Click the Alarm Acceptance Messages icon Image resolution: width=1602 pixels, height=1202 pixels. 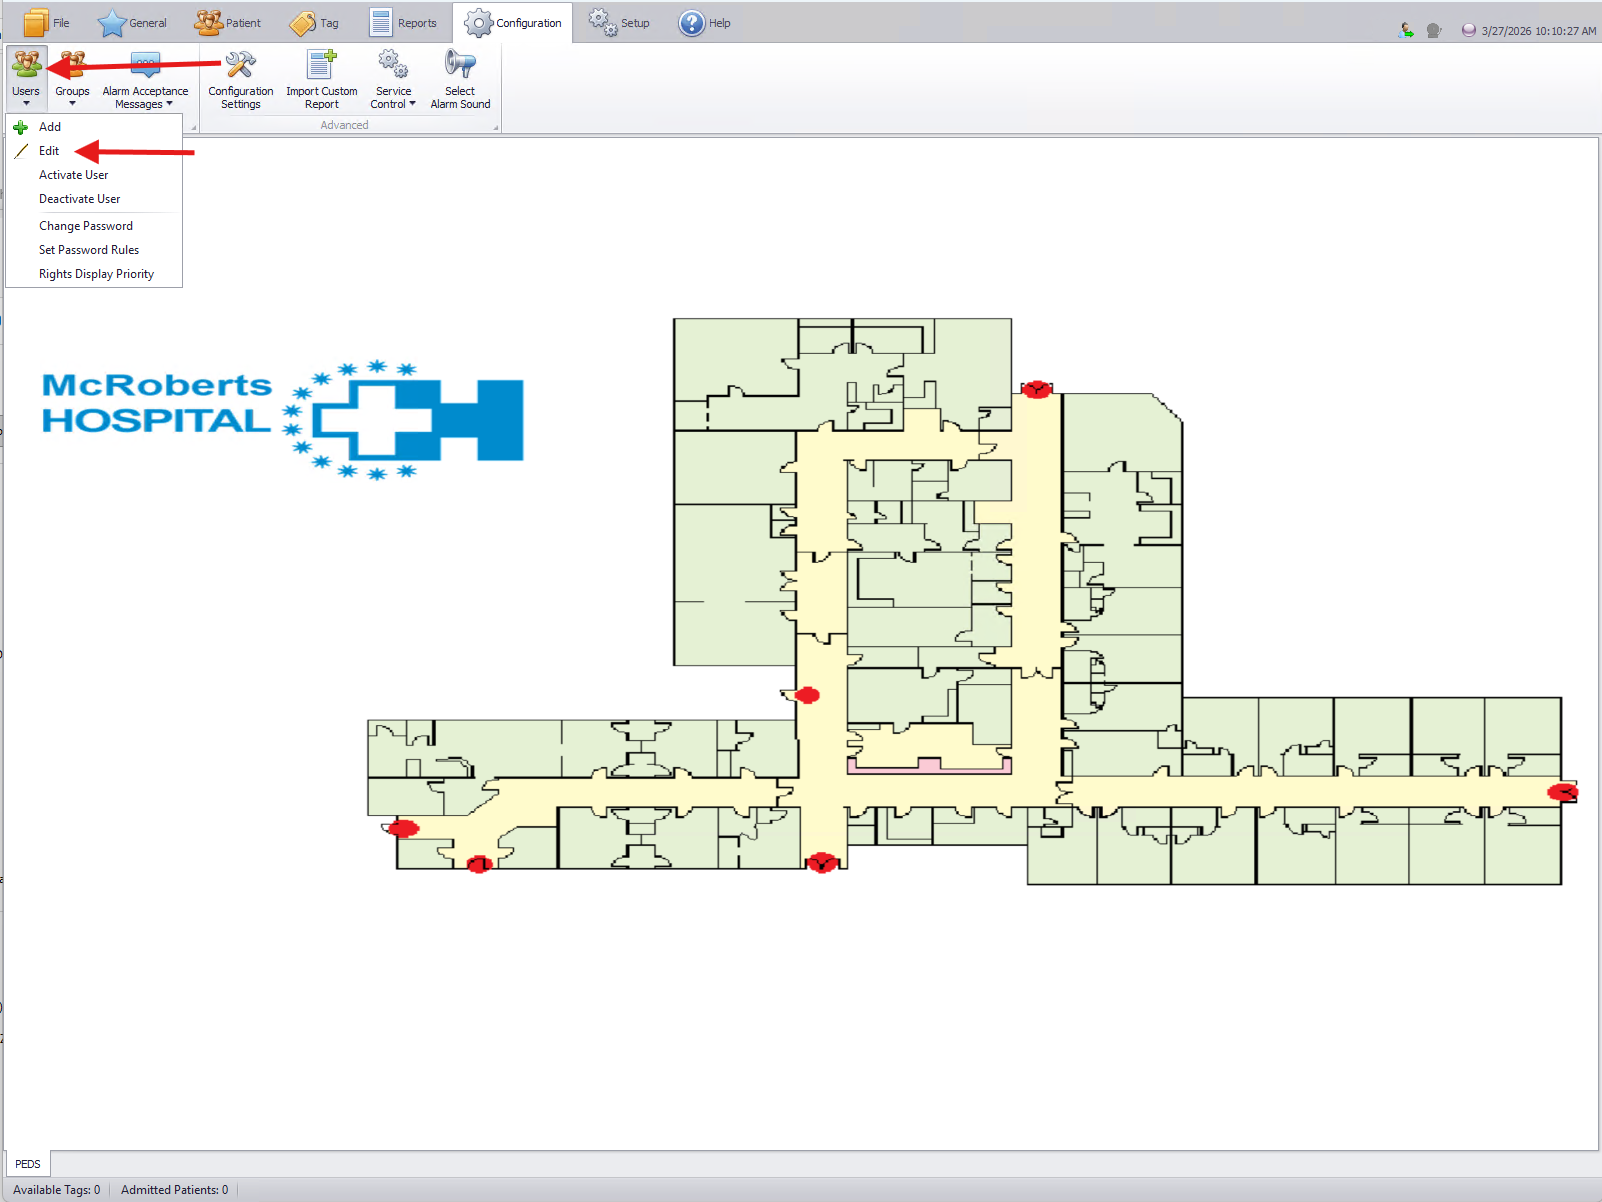145,66
